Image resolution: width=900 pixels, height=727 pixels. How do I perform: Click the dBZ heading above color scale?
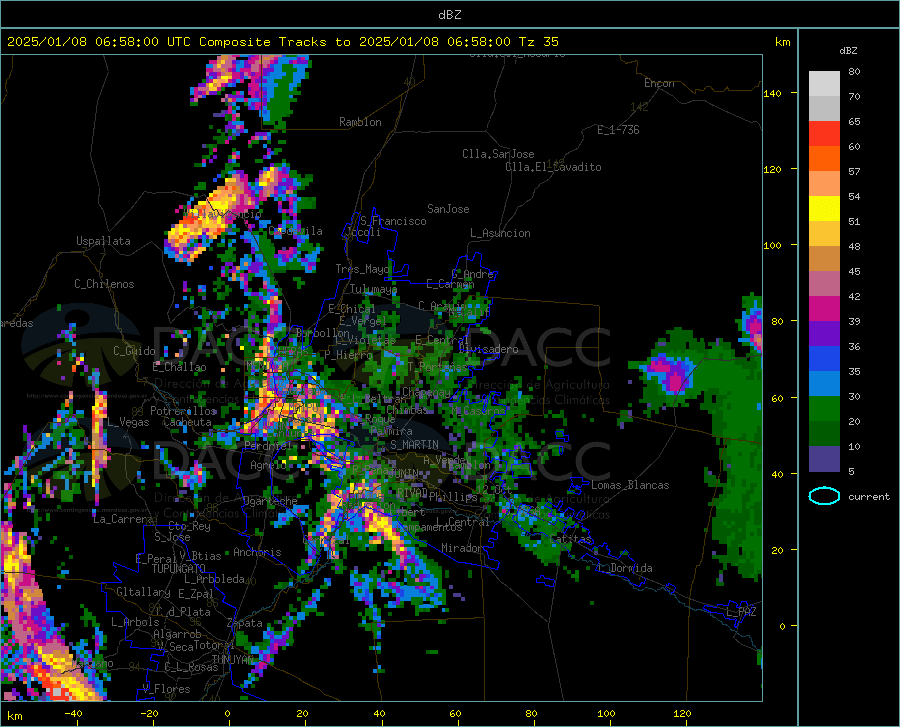click(x=848, y=50)
